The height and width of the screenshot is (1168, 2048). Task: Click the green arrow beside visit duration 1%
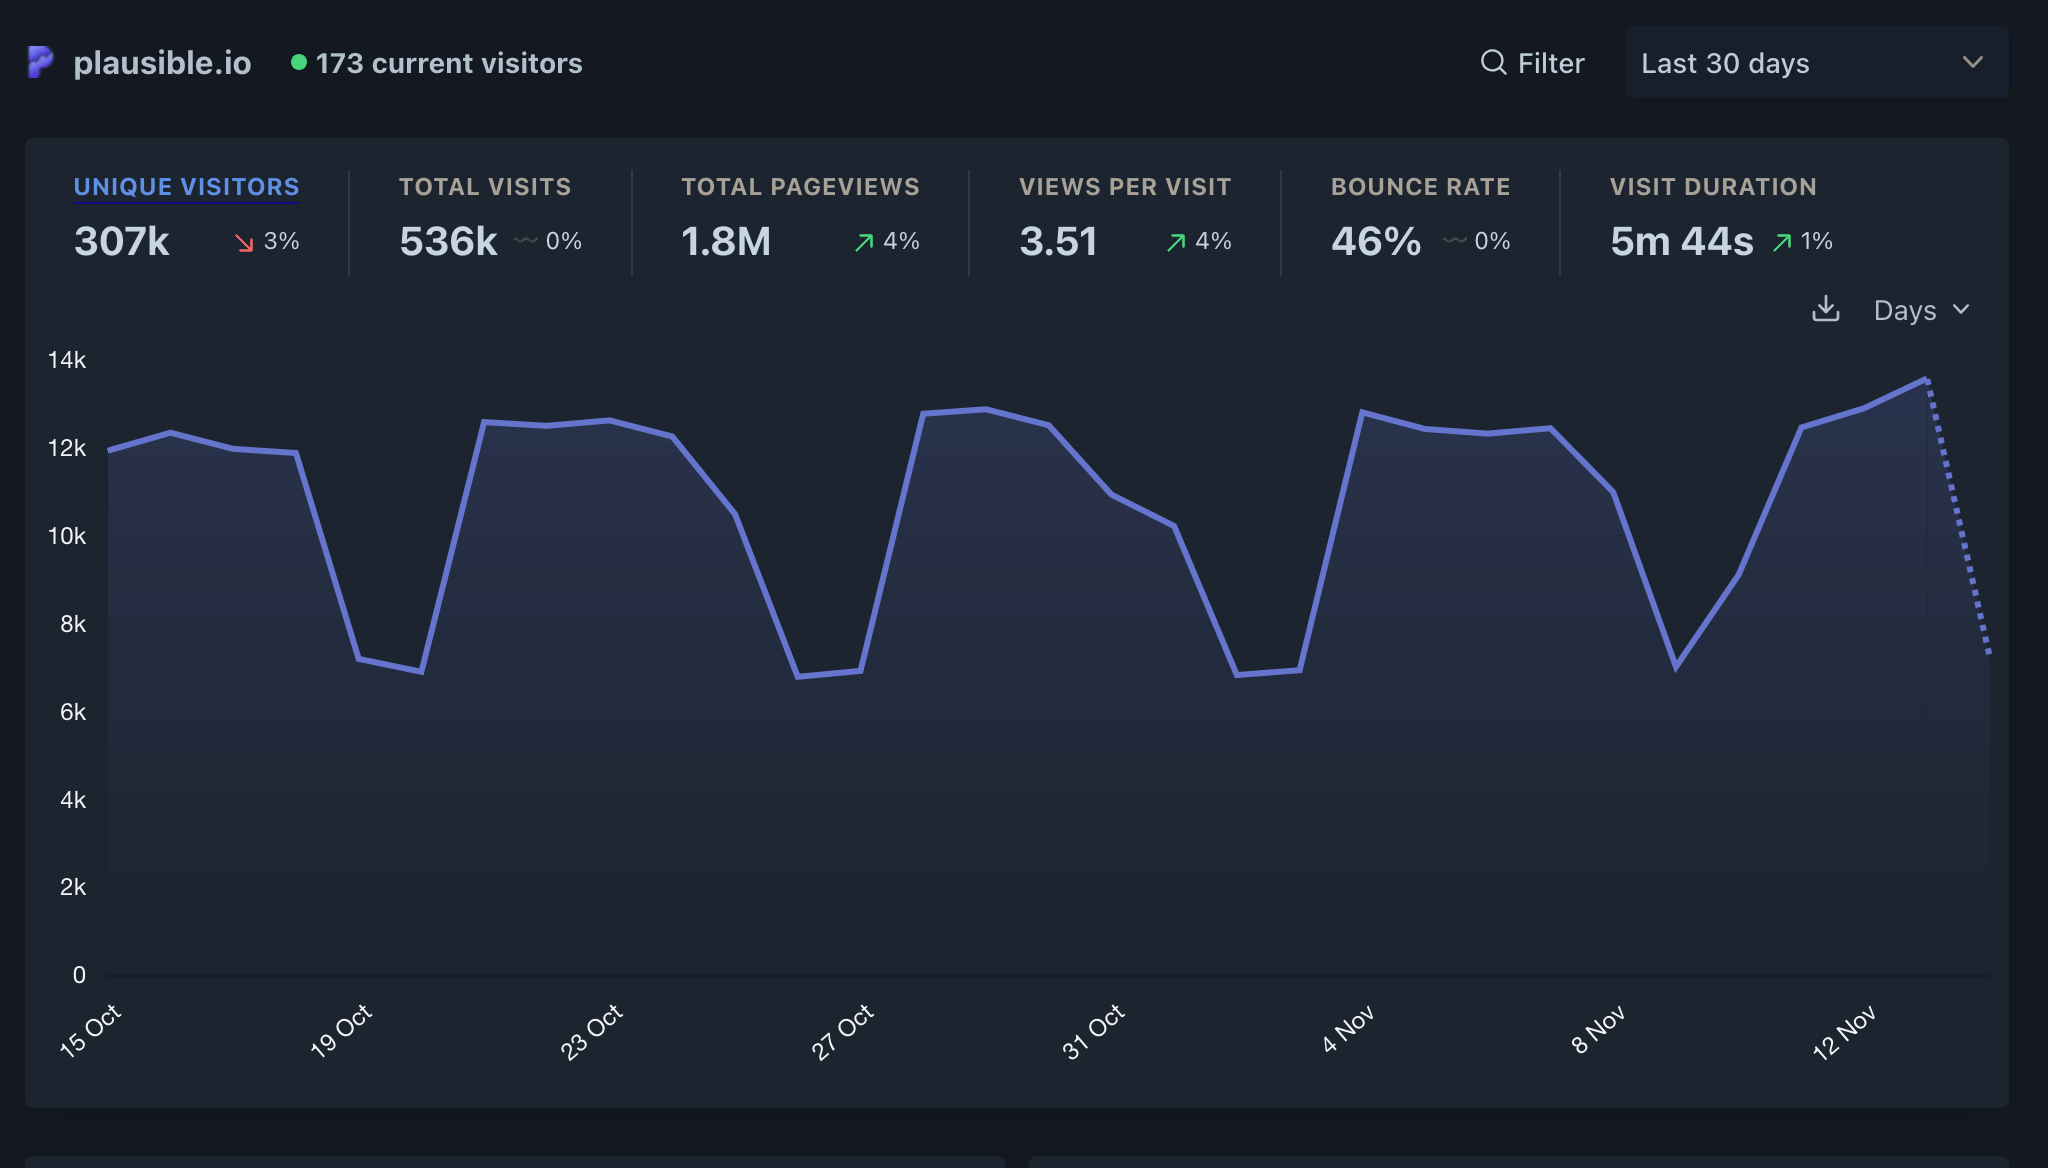coord(1782,242)
